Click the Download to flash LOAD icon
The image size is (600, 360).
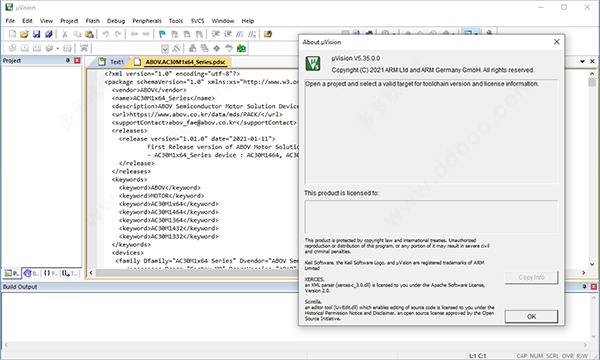tap(84, 48)
